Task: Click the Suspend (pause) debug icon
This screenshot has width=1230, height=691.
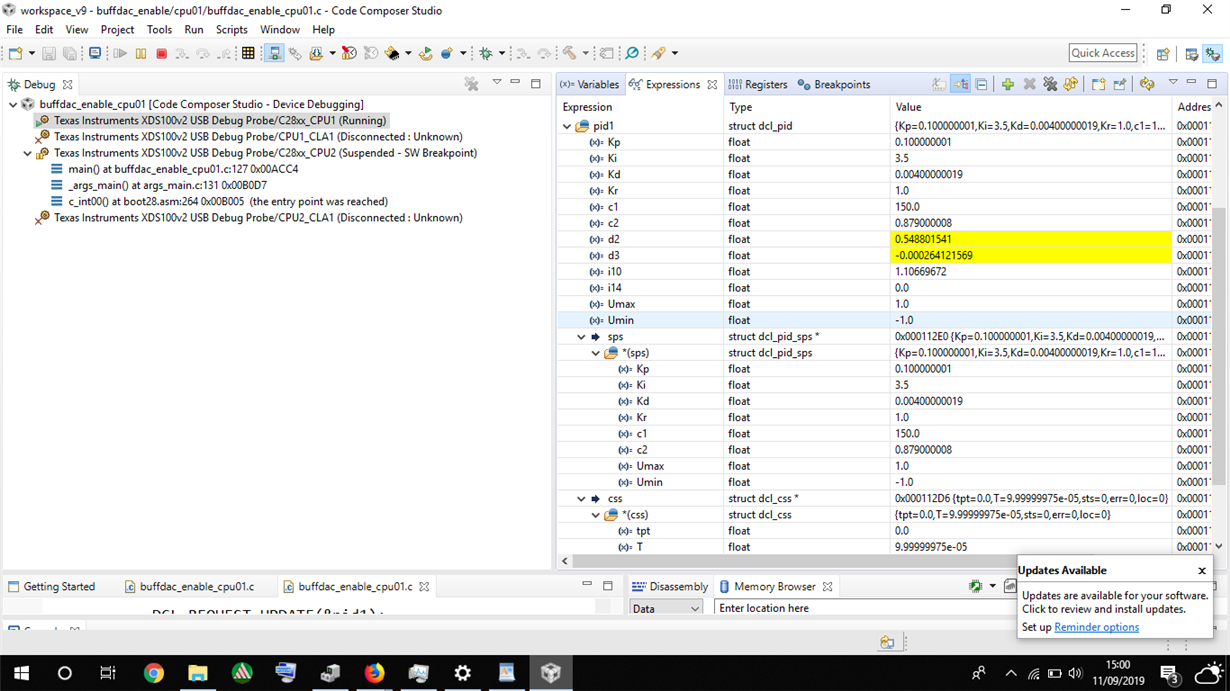Action: (140, 54)
